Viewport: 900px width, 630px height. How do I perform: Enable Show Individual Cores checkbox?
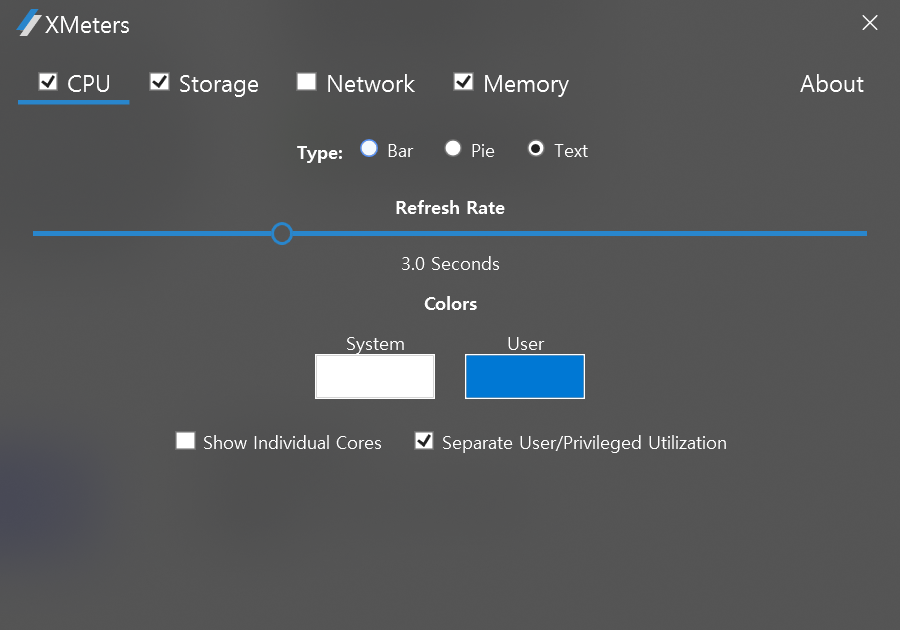point(185,441)
